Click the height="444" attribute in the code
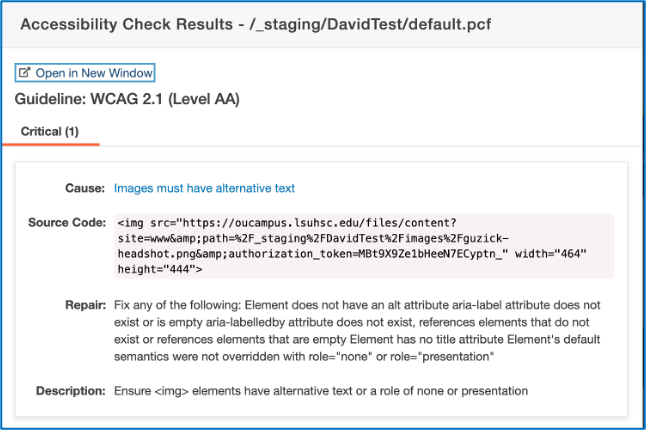Screen dimensions: 646x430 [x=160, y=269]
